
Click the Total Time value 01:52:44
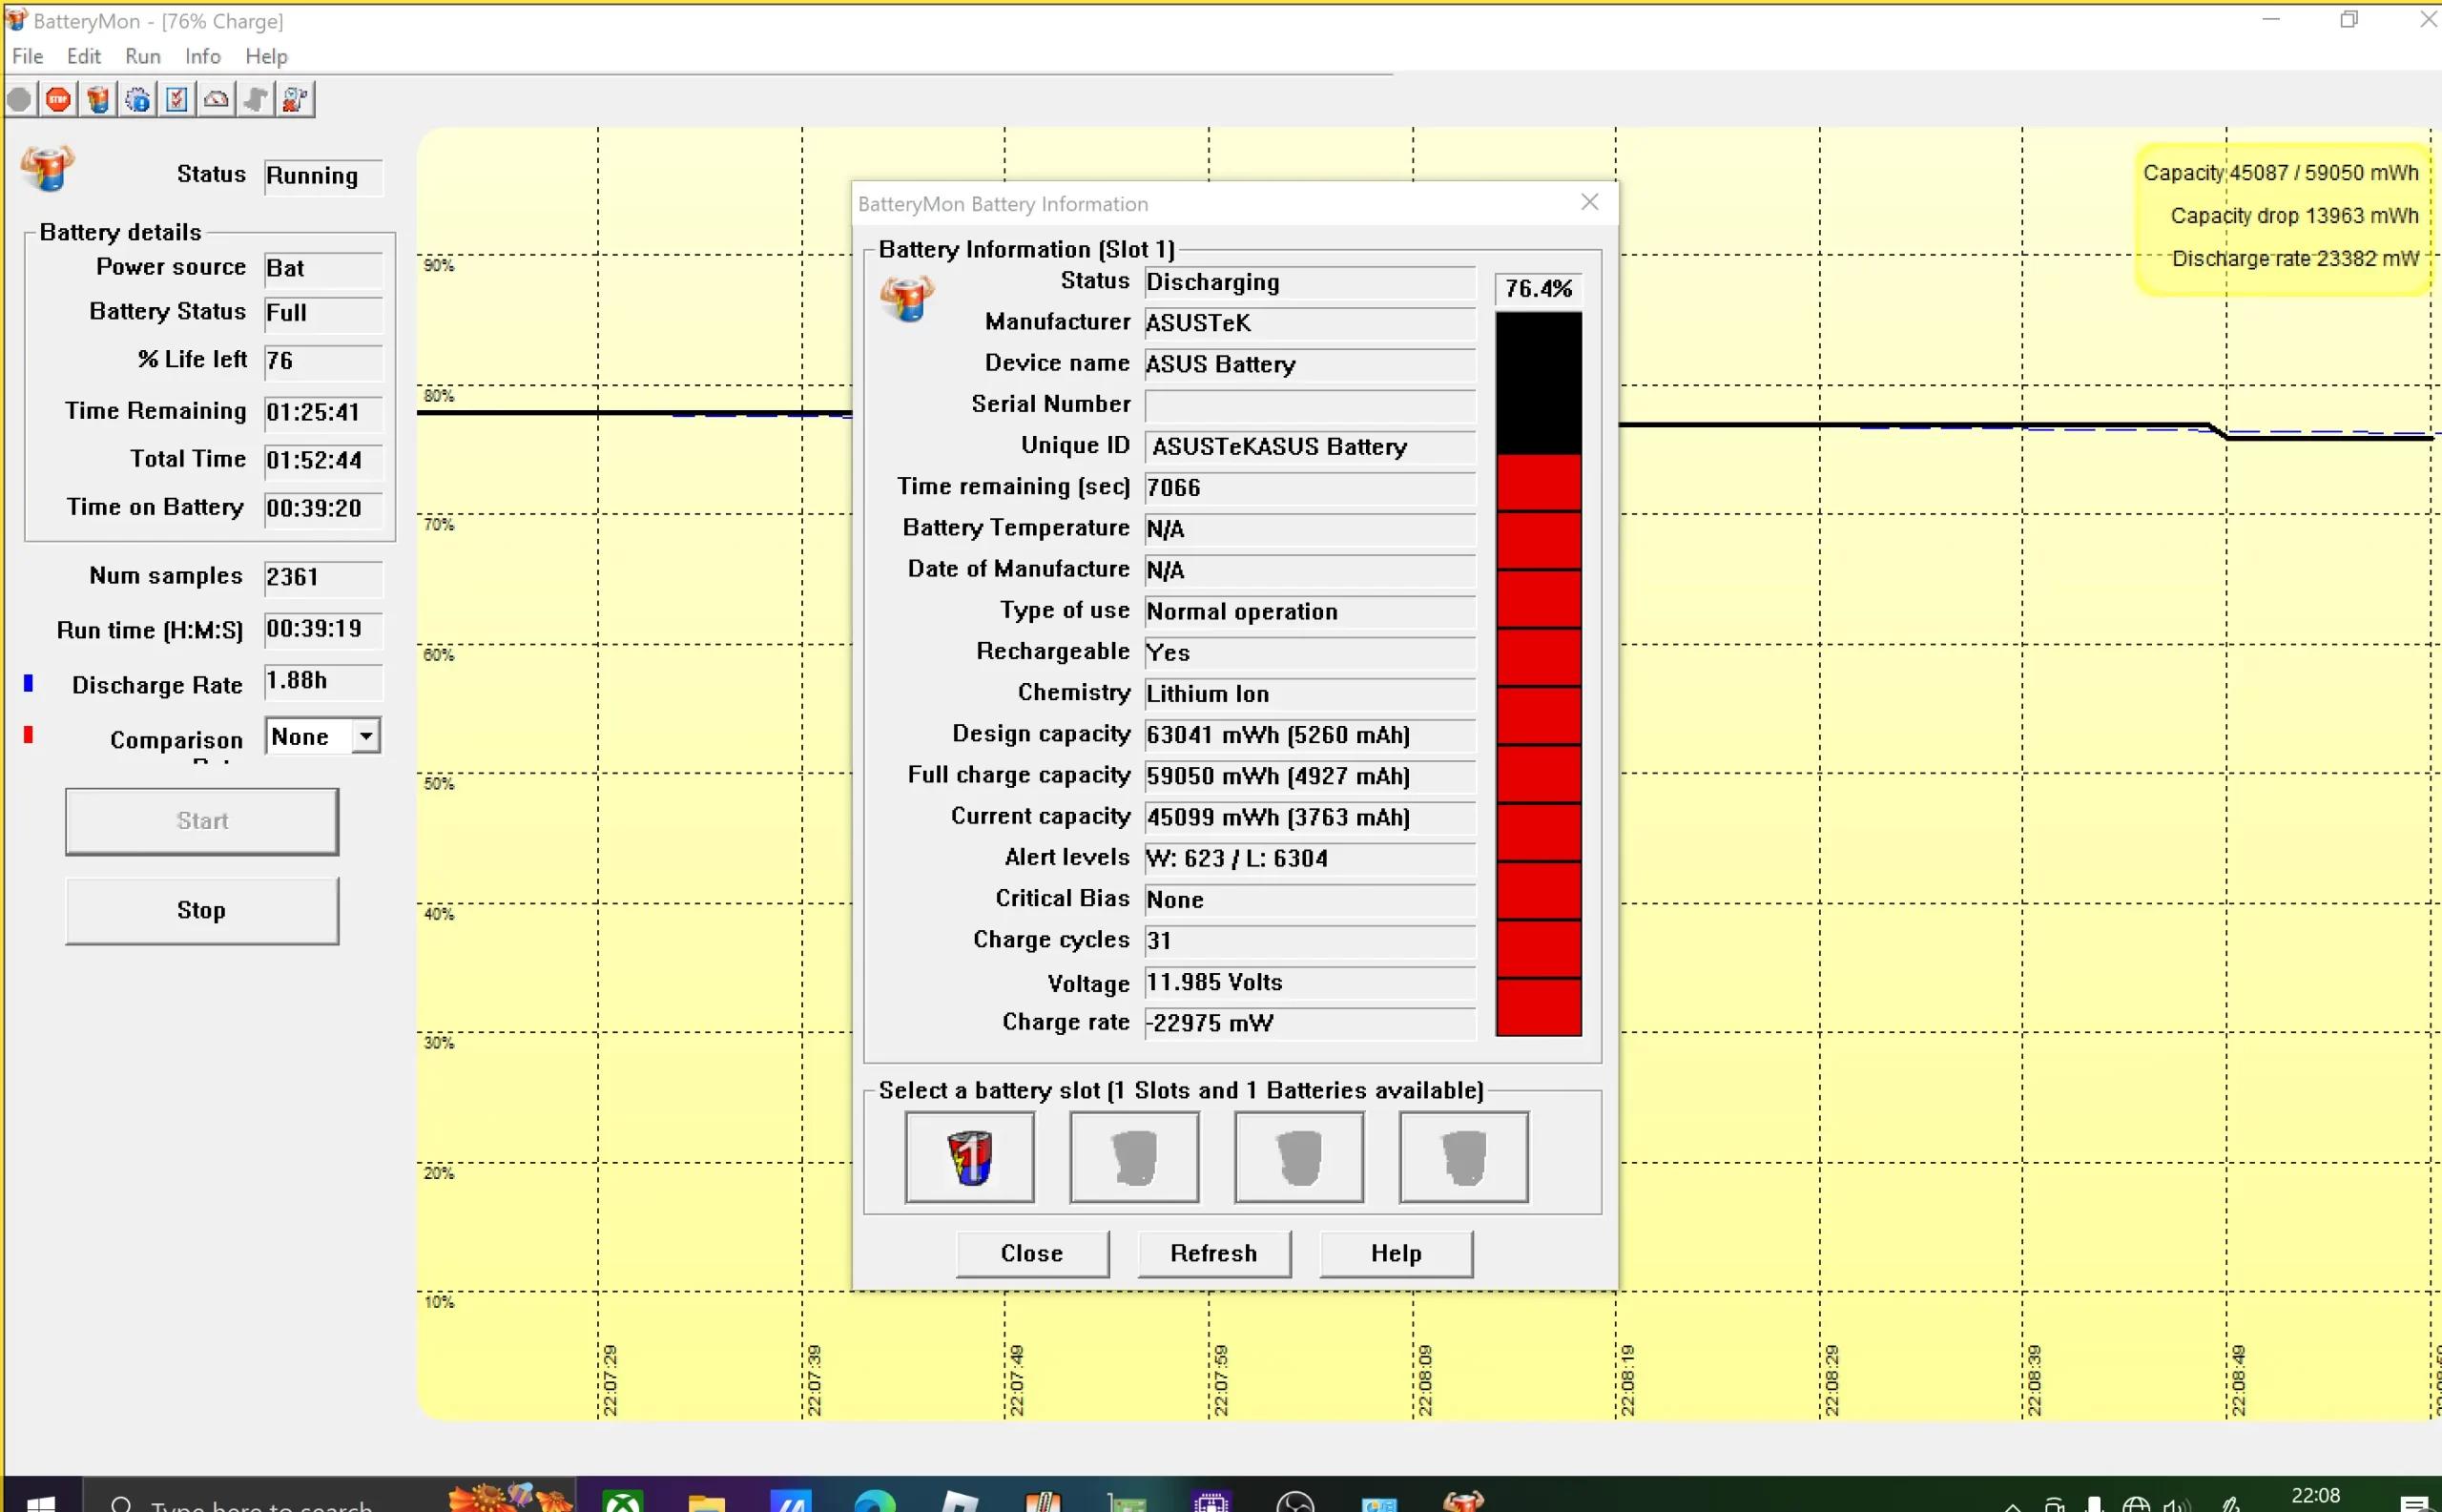pyautogui.click(x=323, y=460)
